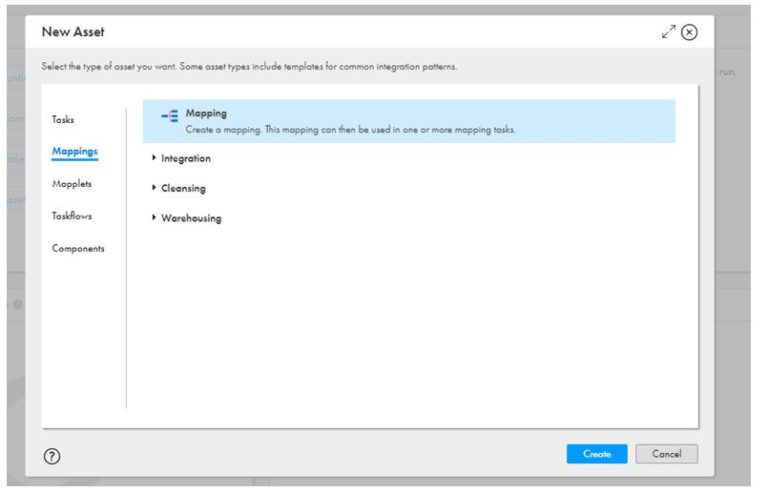
Task: Expand the Integration templates arrow
Action: (154, 158)
